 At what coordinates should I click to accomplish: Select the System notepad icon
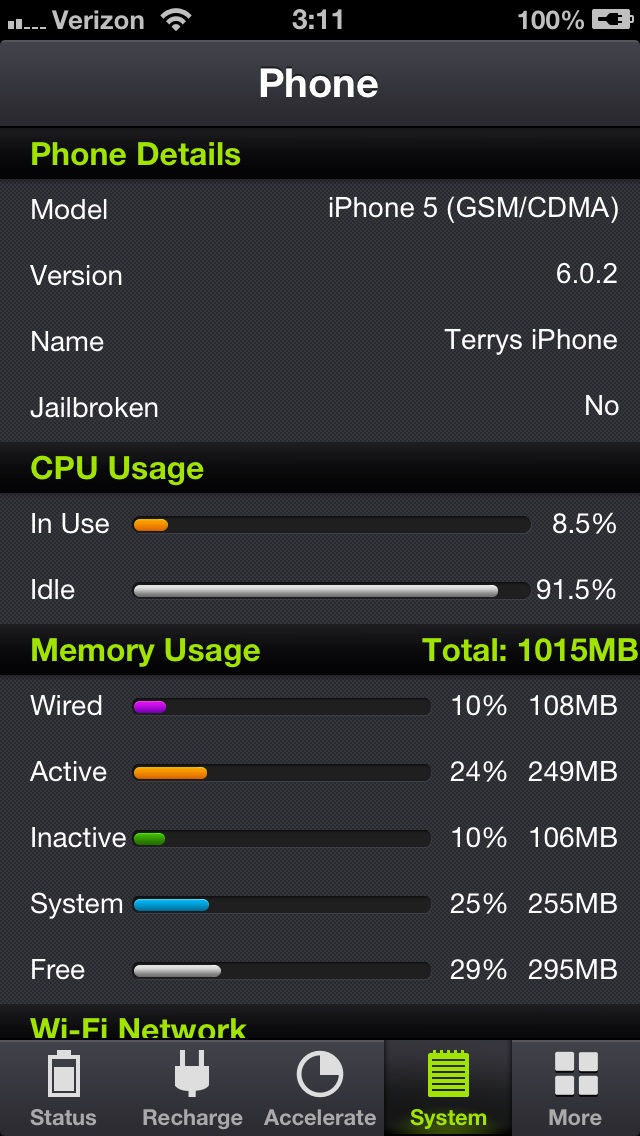(448, 1074)
